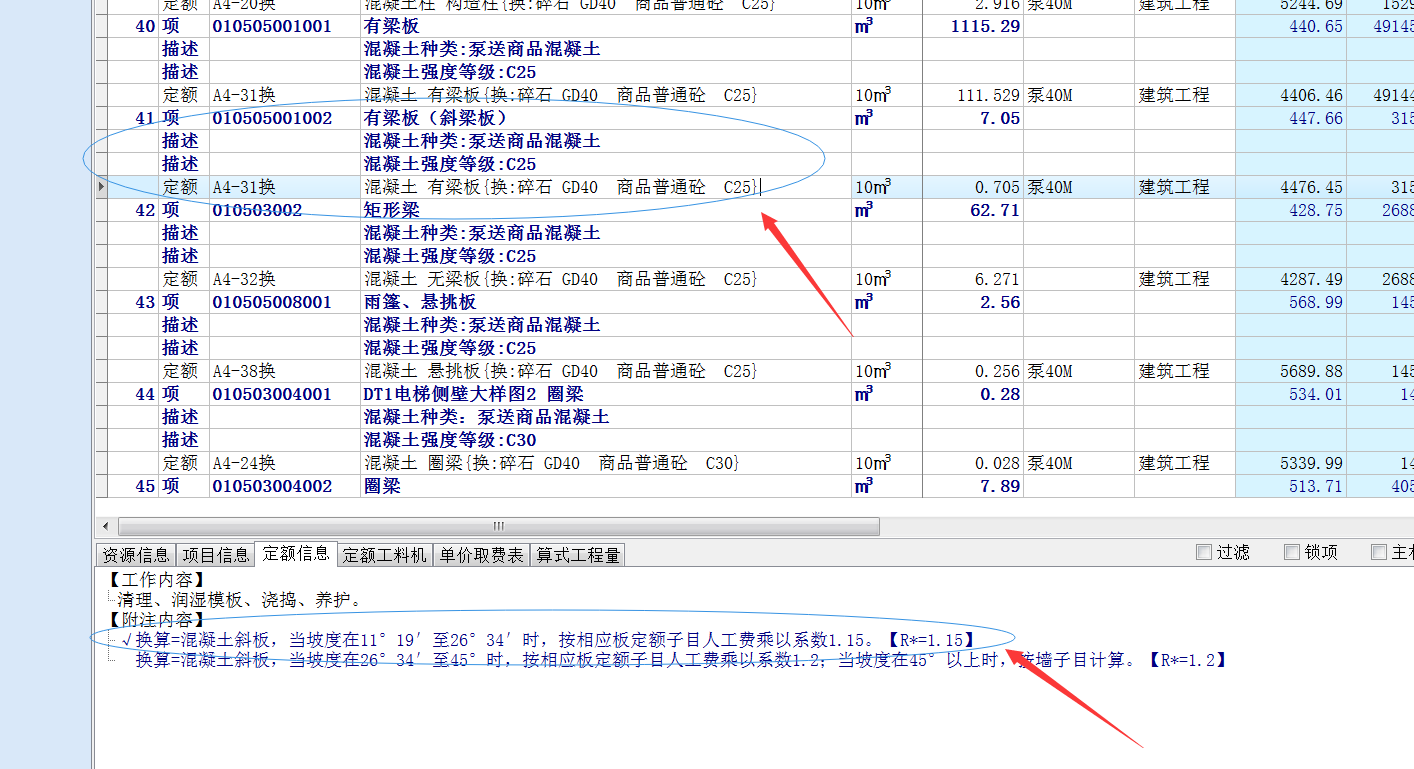Select the 悬挑板 quota description

pos(560,371)
